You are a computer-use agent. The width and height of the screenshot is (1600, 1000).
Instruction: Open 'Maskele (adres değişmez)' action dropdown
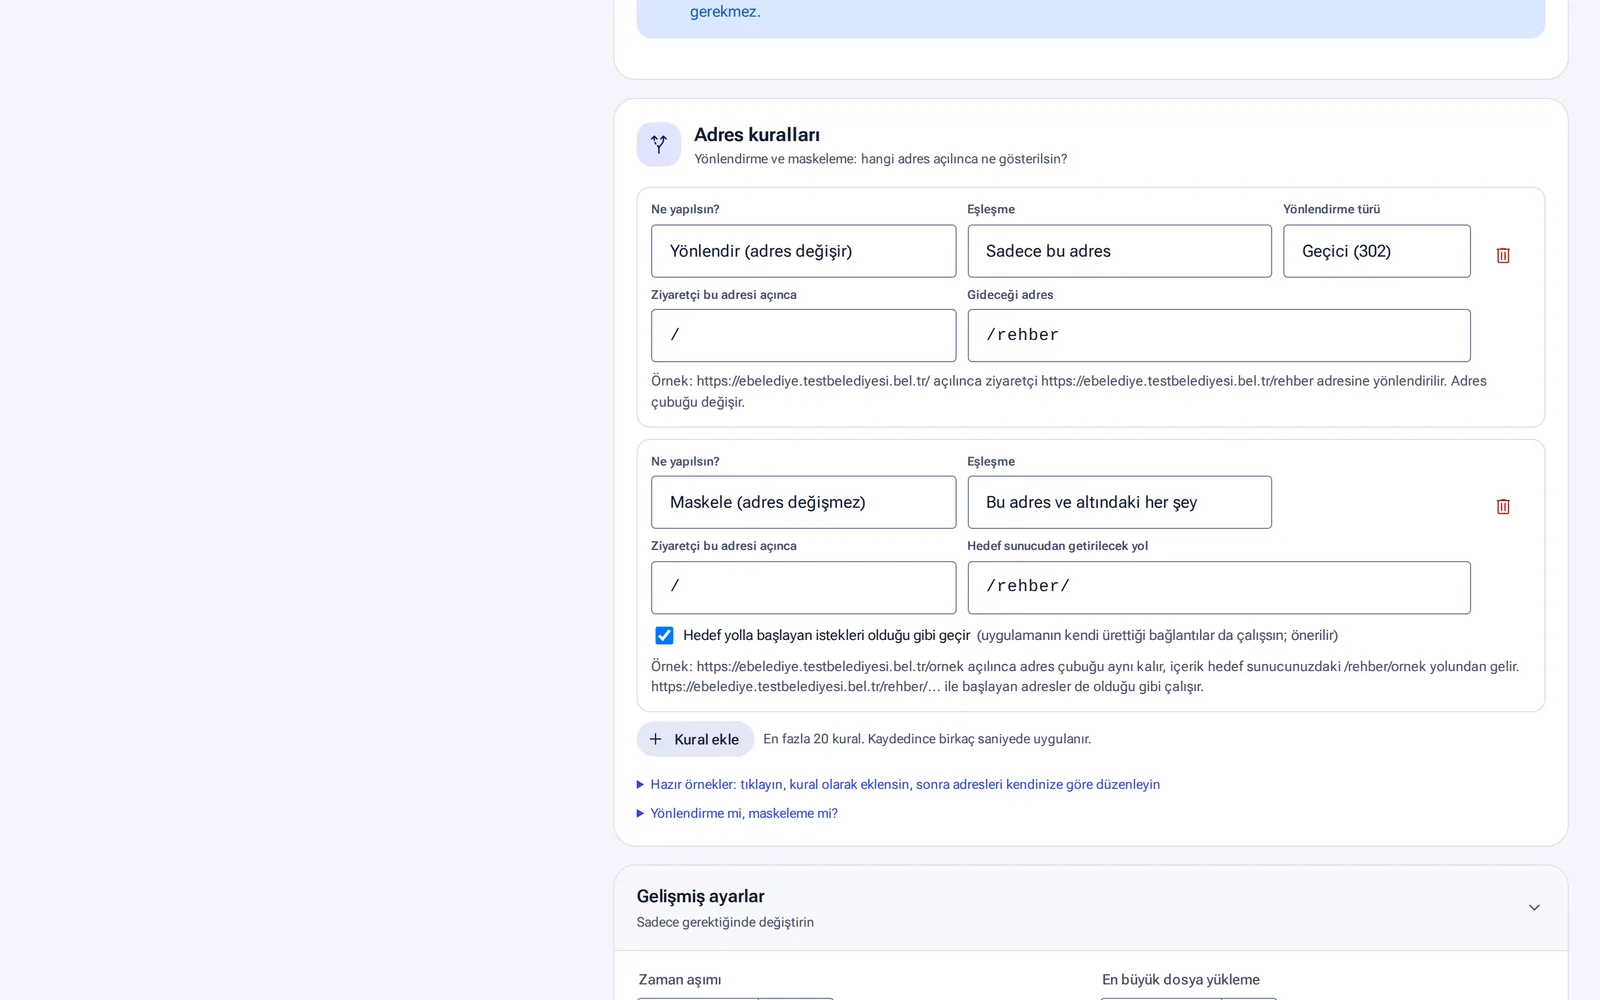coord(803,502)
